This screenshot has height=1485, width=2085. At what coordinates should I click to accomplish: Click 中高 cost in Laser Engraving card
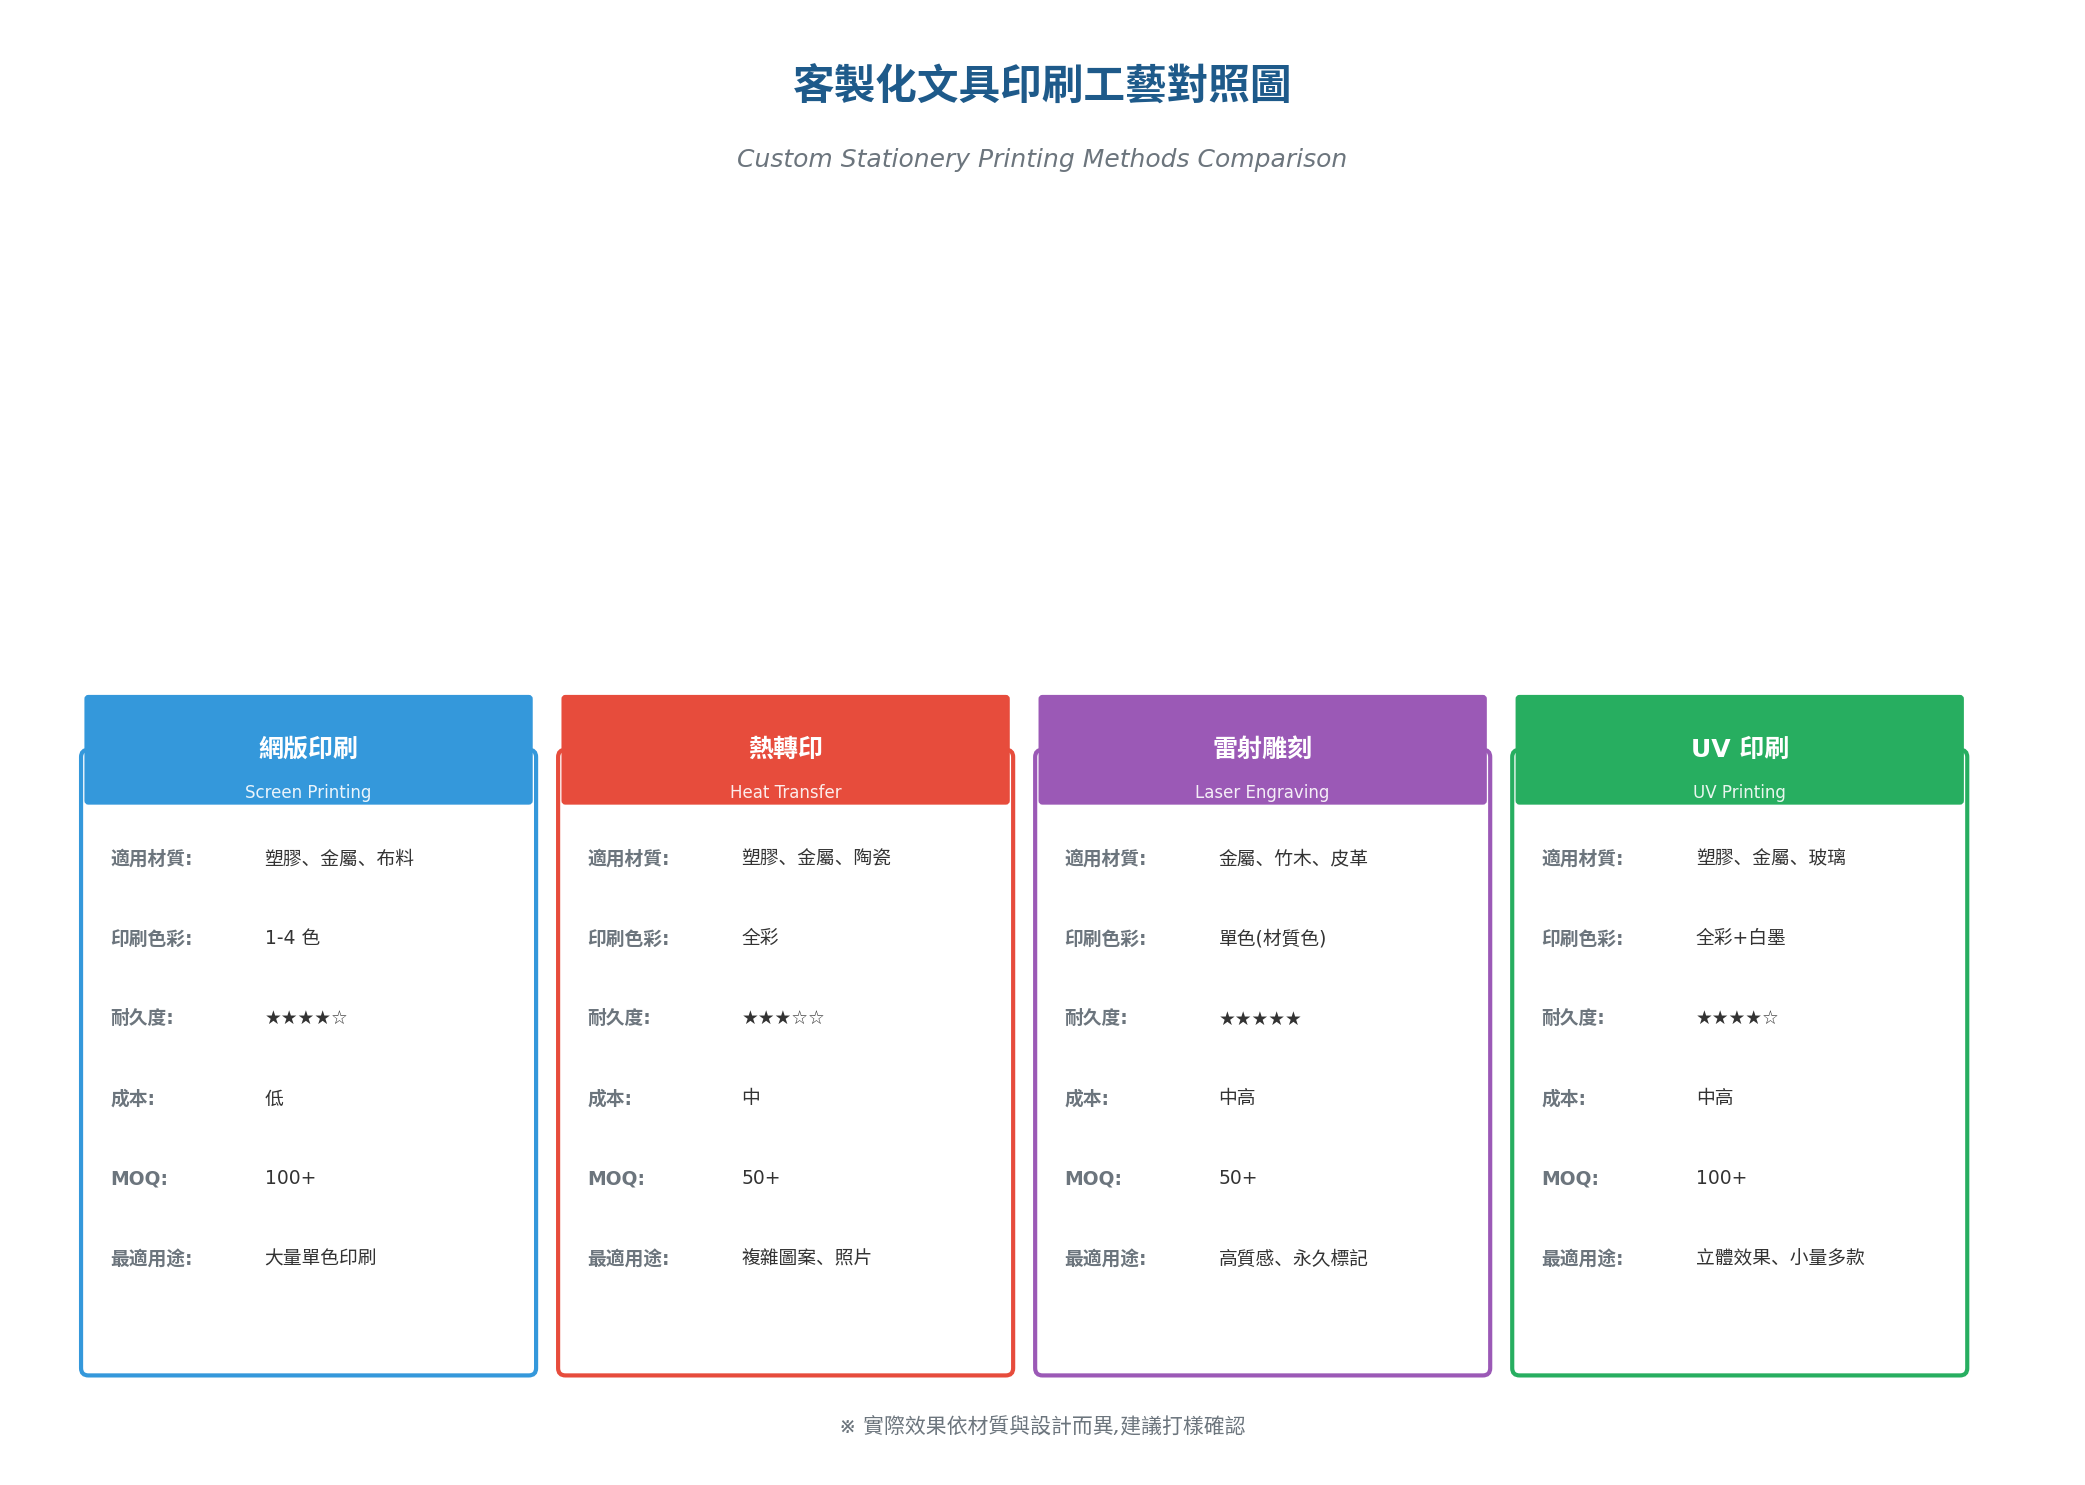[1237, 1098]
